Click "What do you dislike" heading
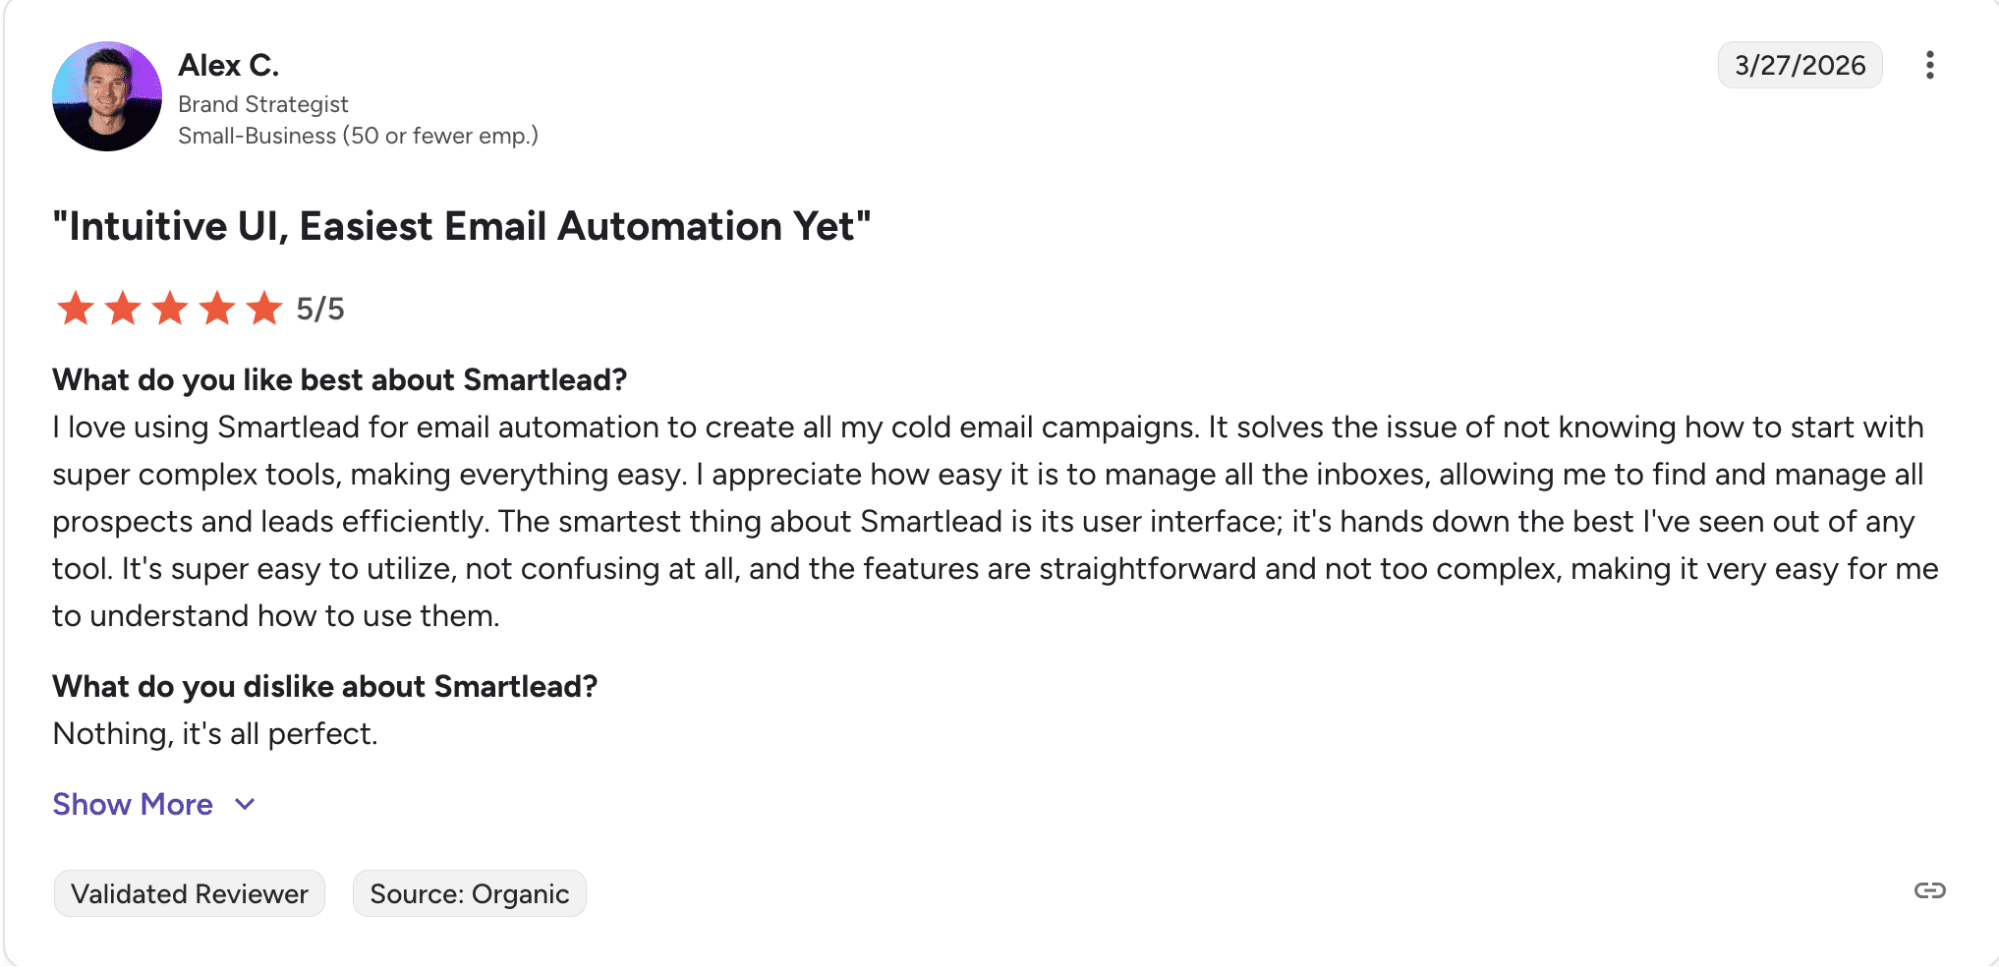 click(x=324, y=686)
